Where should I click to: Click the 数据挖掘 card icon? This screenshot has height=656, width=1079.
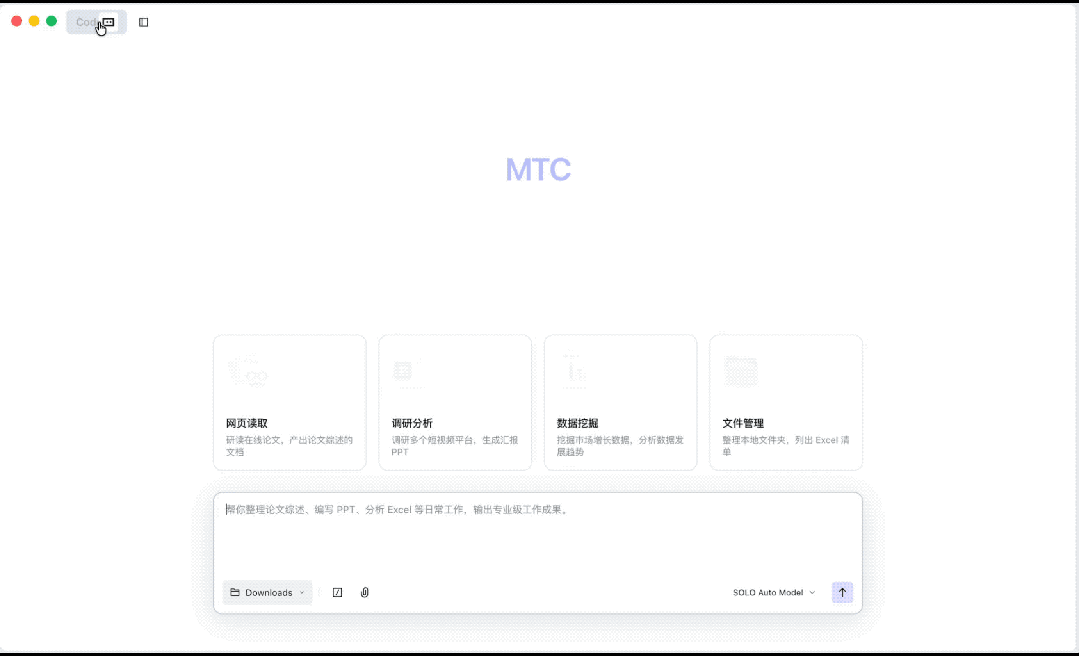pos(573,370)
